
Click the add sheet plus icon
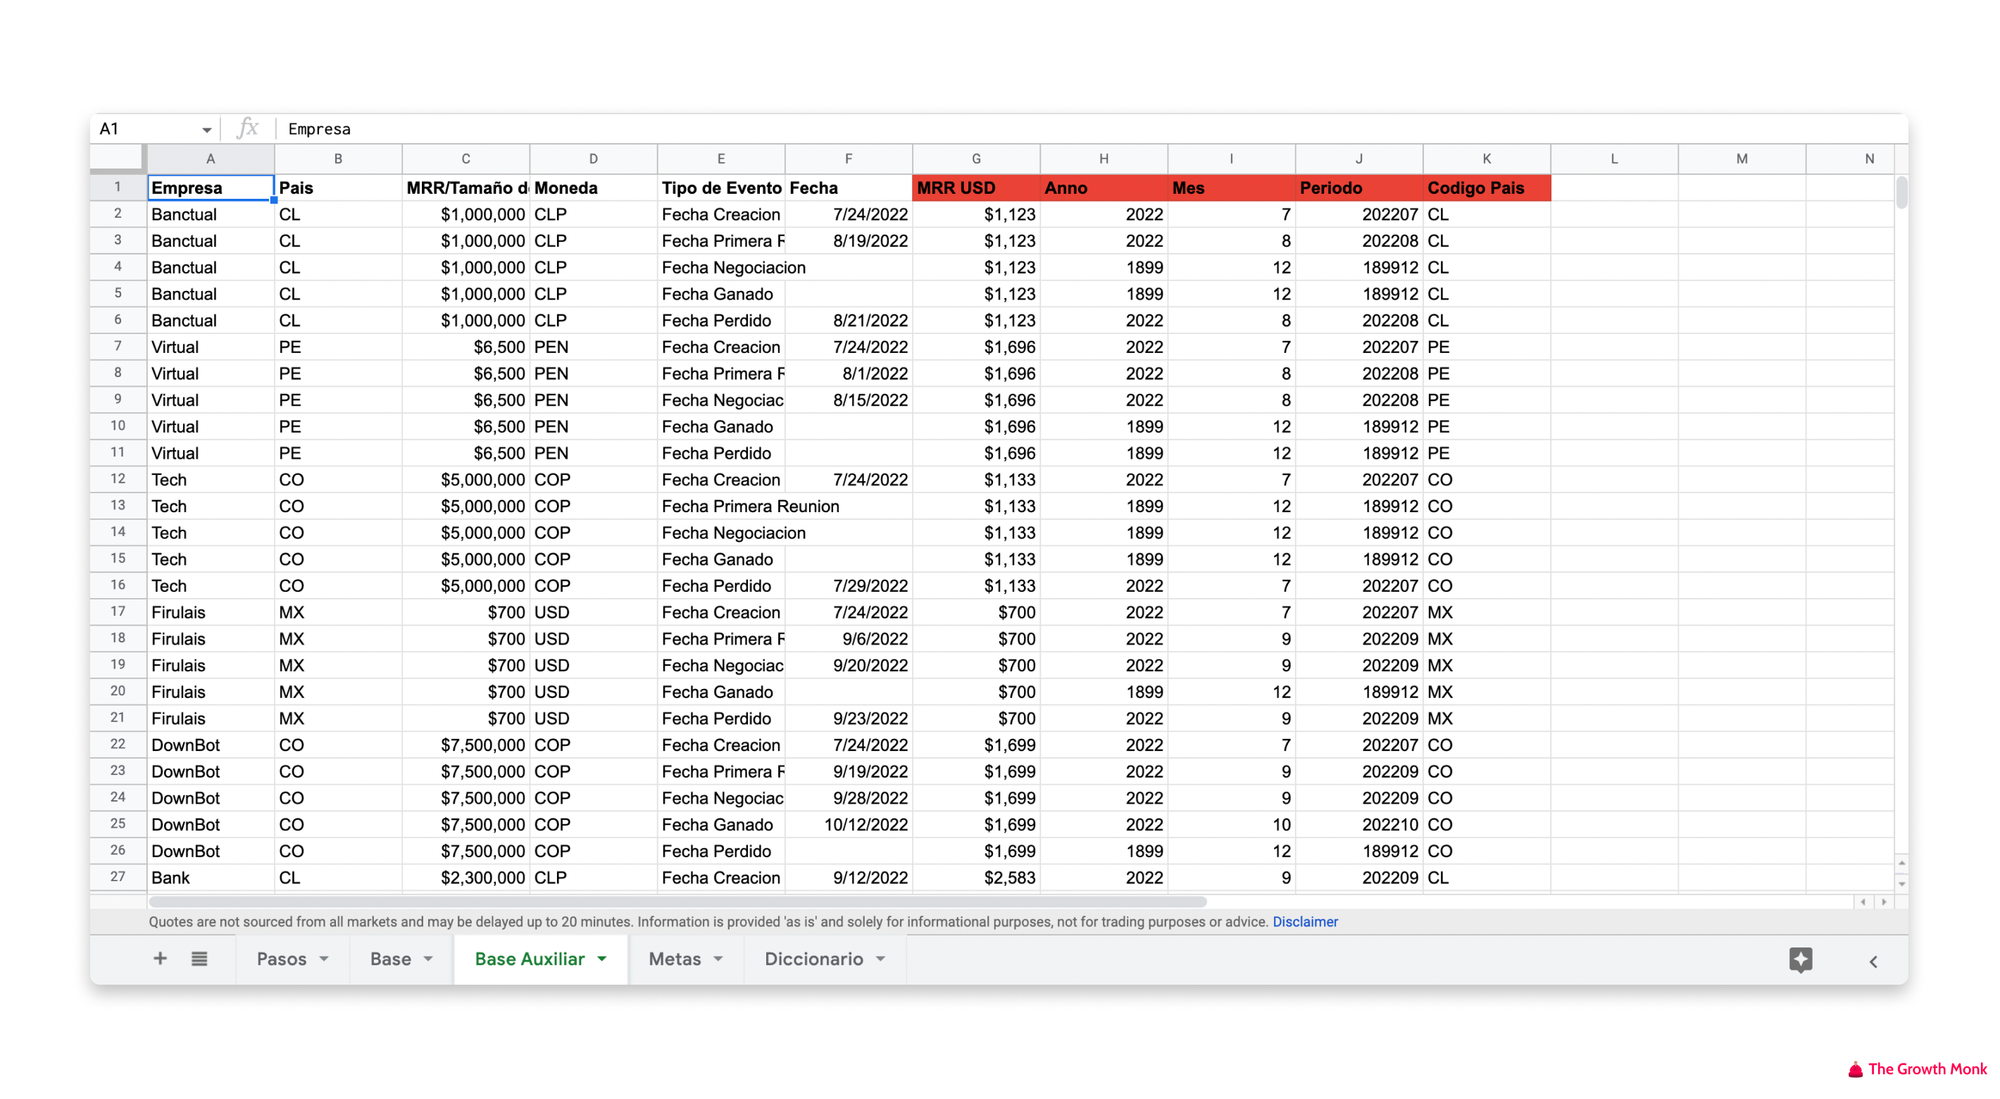160,959
